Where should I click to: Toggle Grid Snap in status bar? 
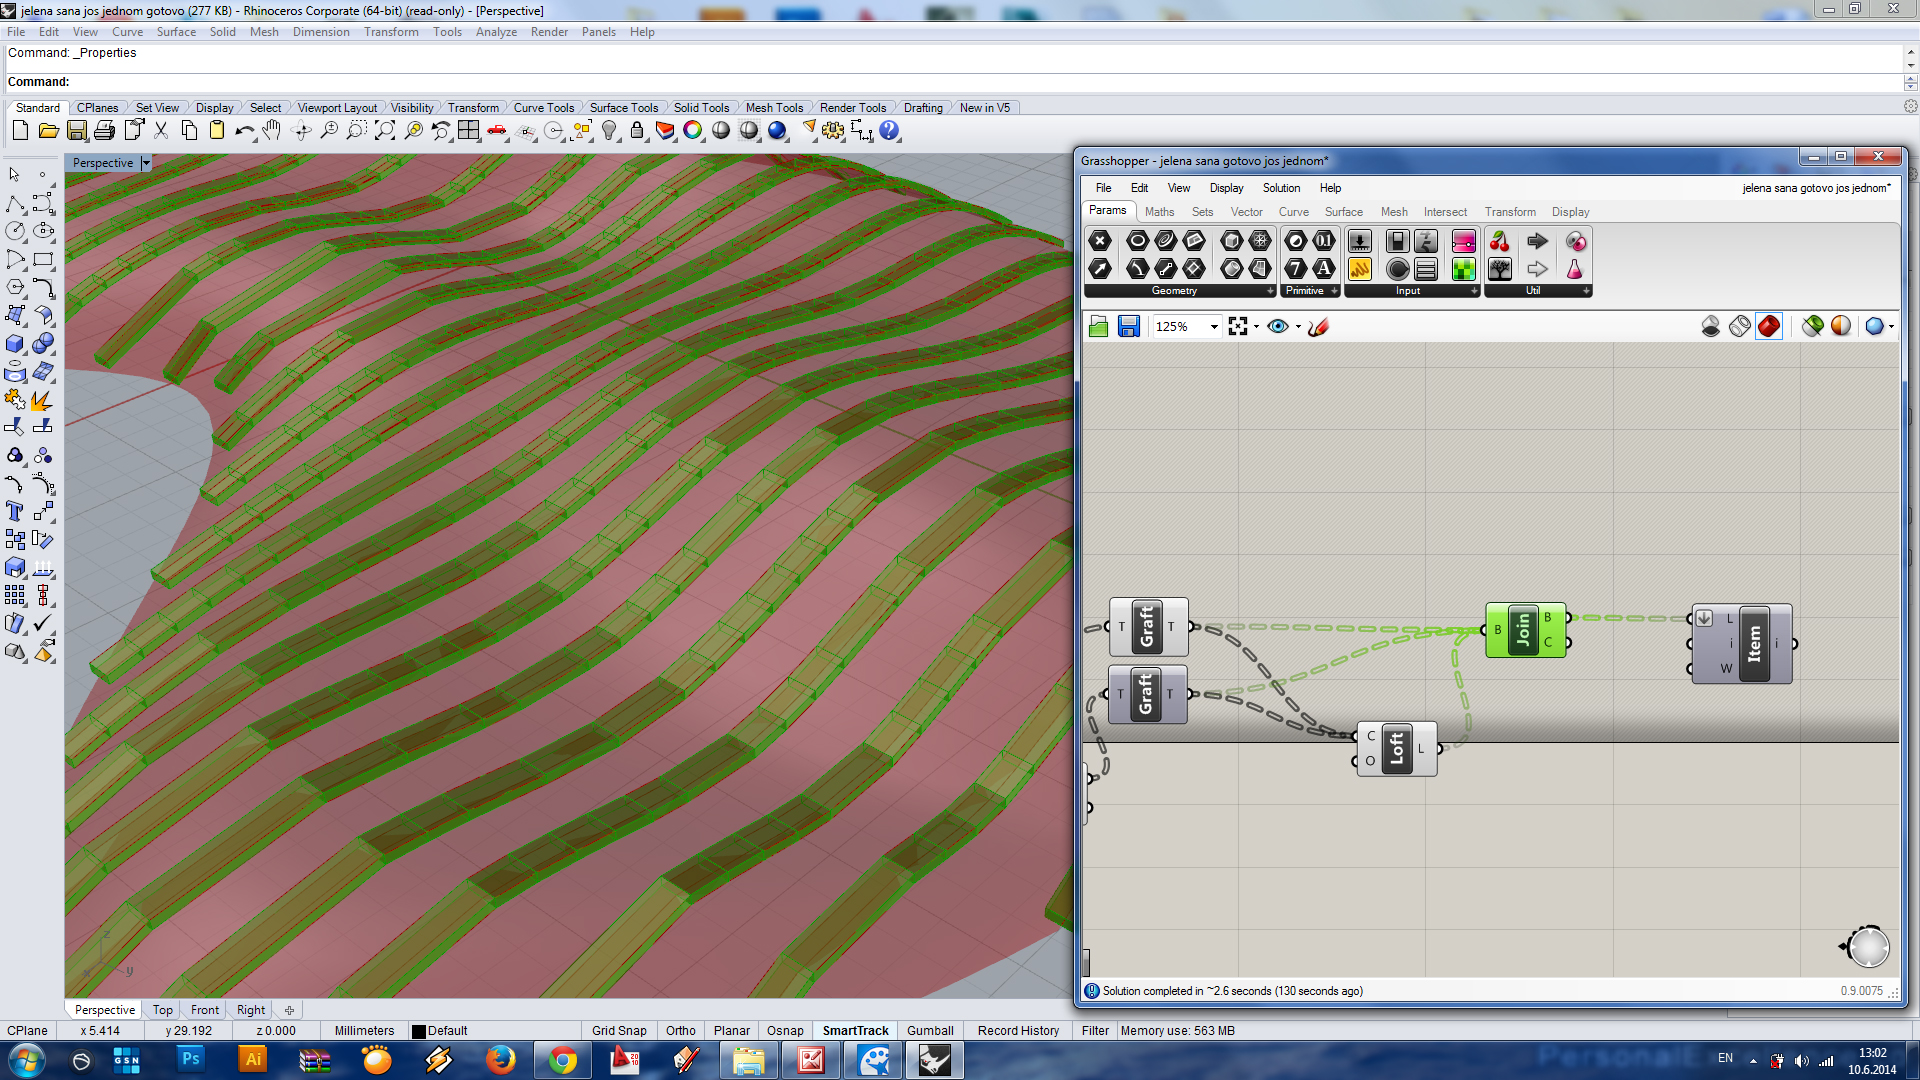619,1031
